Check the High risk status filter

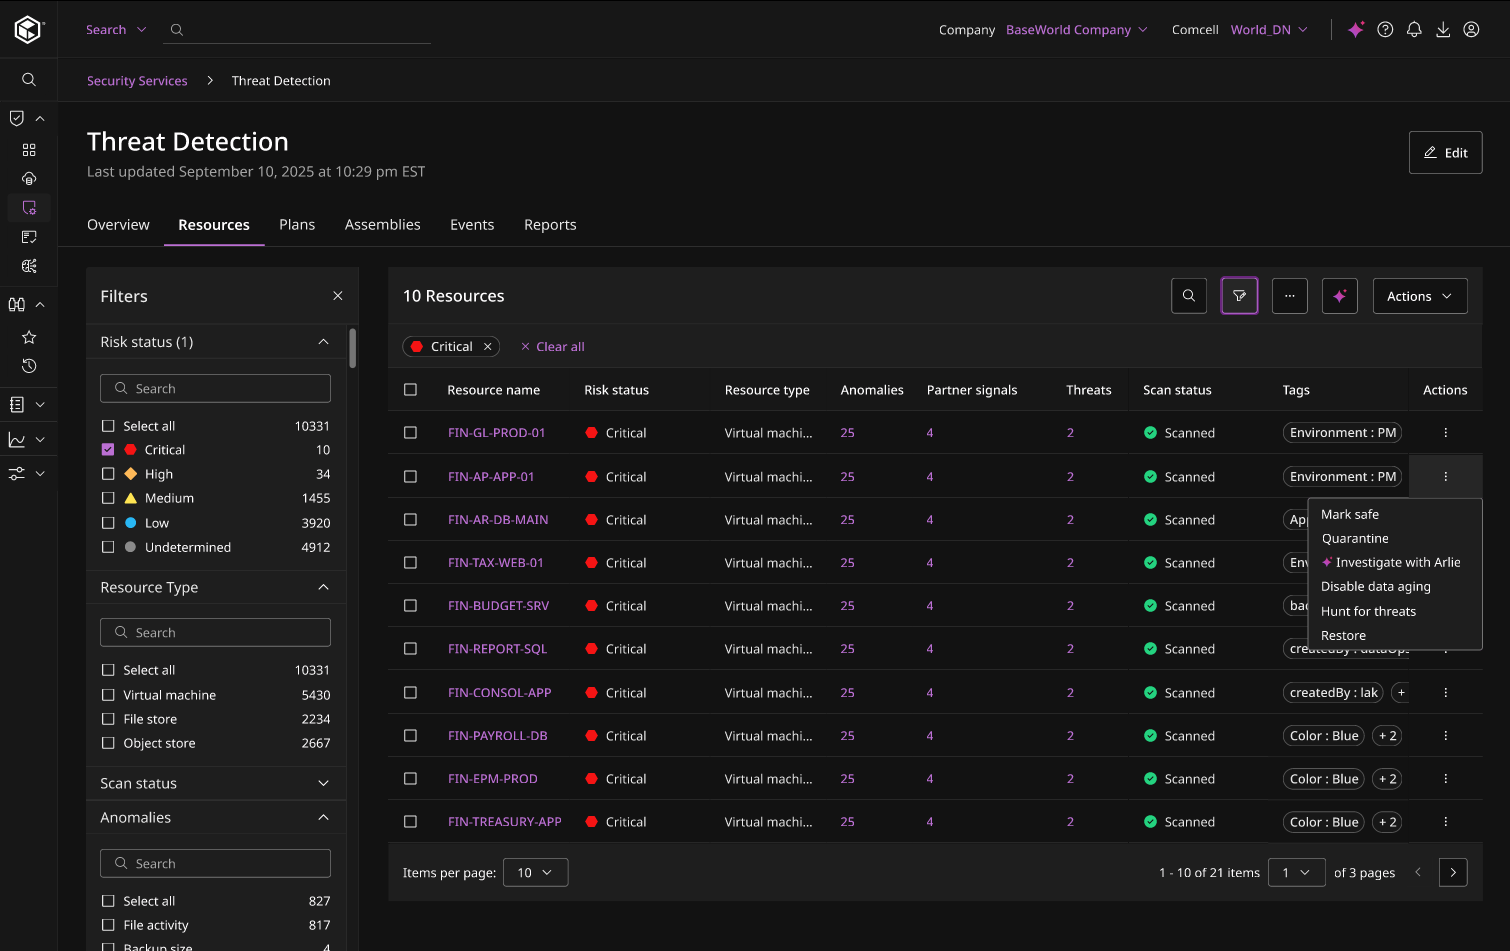pos(108,474)
